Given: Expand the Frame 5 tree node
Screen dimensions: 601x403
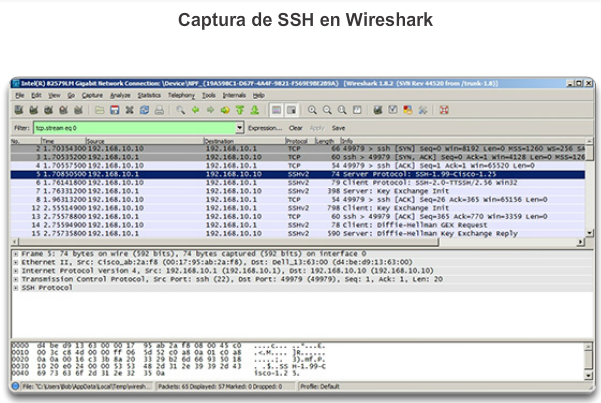Looking at the screenshot, I should point(16,254).
